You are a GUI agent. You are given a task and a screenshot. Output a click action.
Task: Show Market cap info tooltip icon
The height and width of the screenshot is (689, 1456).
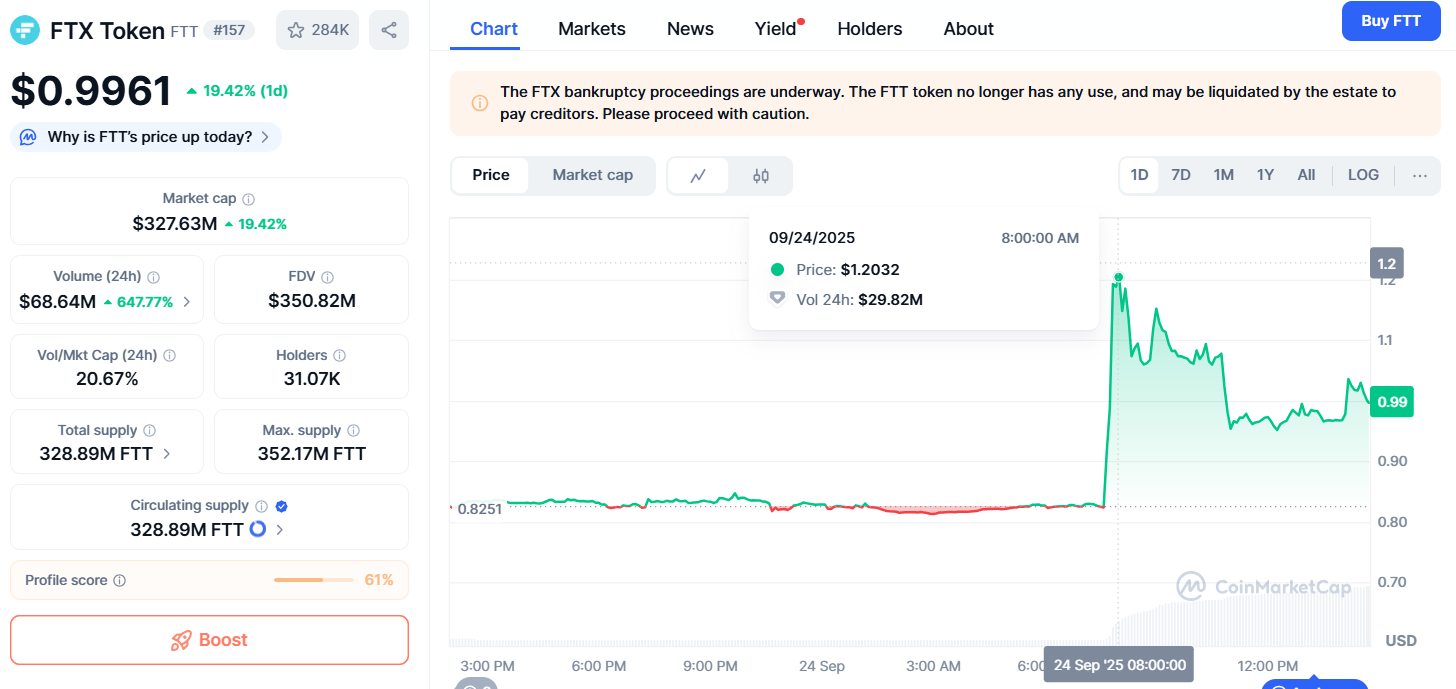click(x=248, y=199)
